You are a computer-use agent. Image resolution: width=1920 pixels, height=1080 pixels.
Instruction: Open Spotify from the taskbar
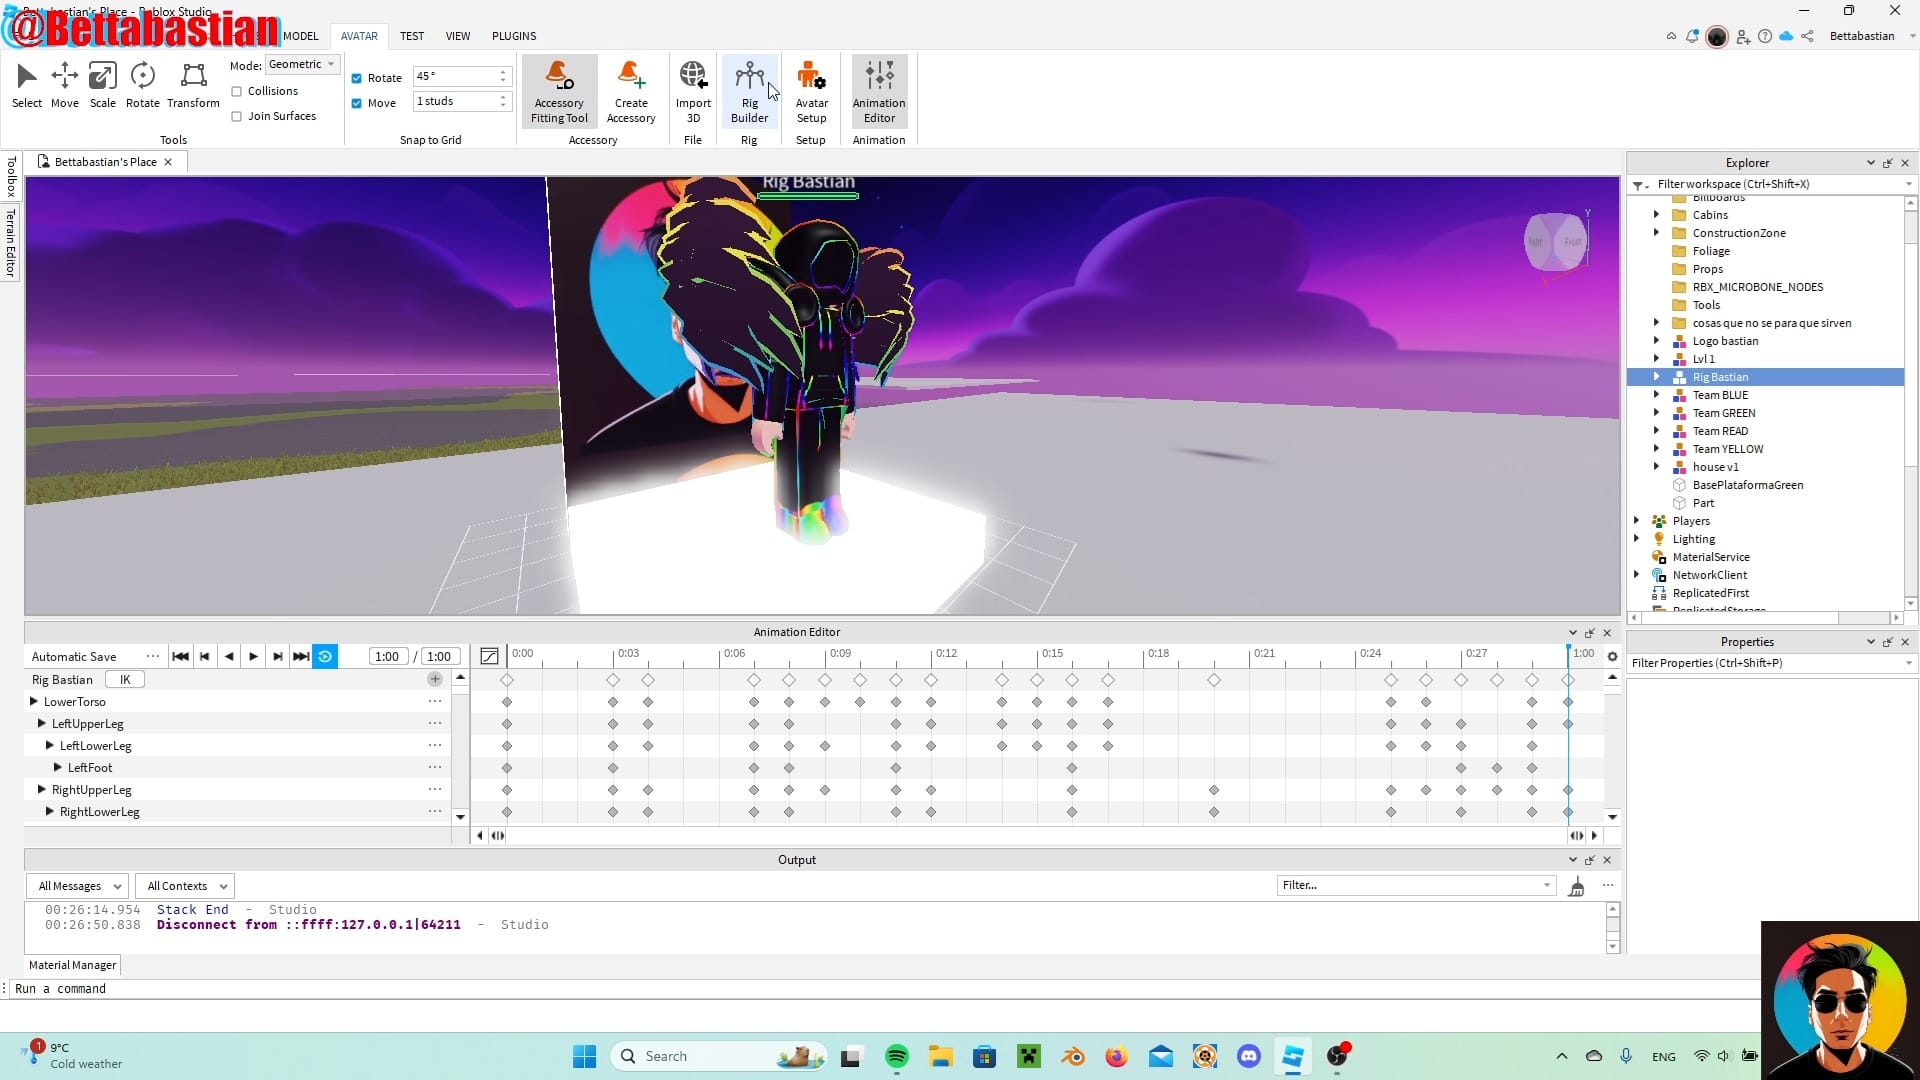tap(897, 1056)
